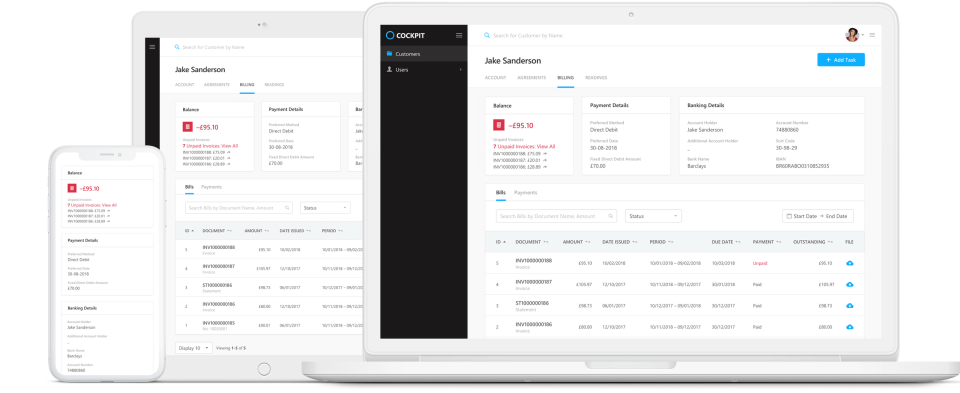Sort laptop table by Payment column
Viewport: 960px width, 393px height.
pos(767,242)
